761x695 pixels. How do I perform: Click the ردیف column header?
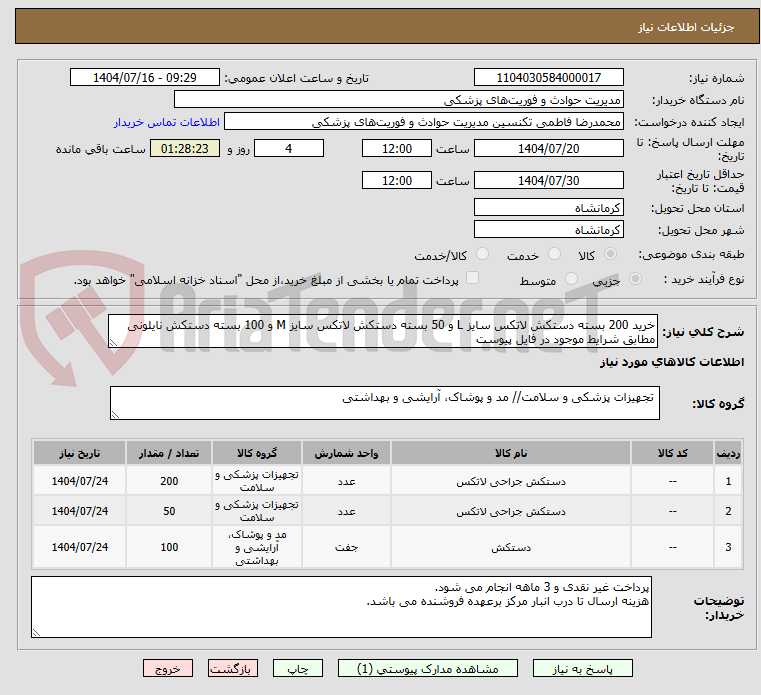728,453
